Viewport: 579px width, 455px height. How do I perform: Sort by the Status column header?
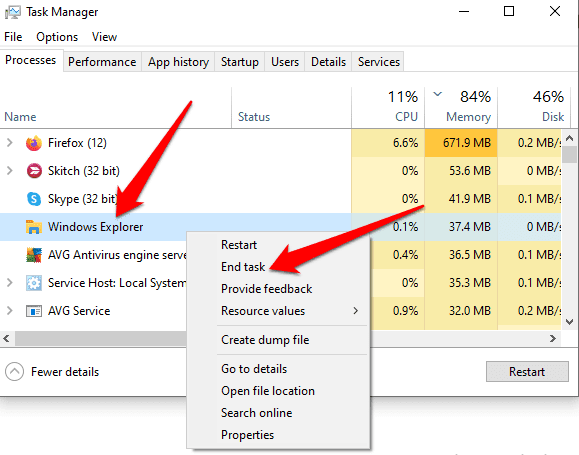point(254,117)
